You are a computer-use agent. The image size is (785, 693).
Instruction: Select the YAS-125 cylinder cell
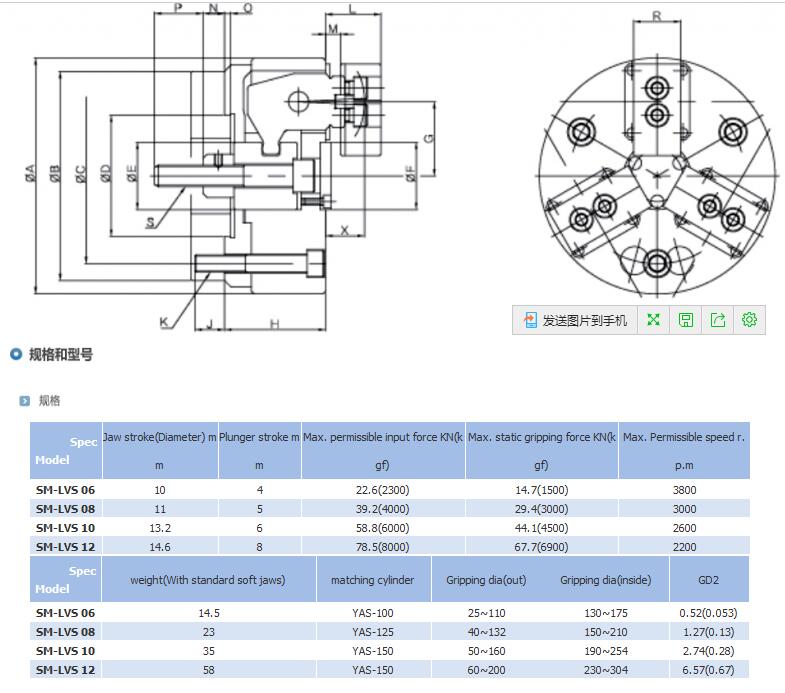(x=372, y=632)
